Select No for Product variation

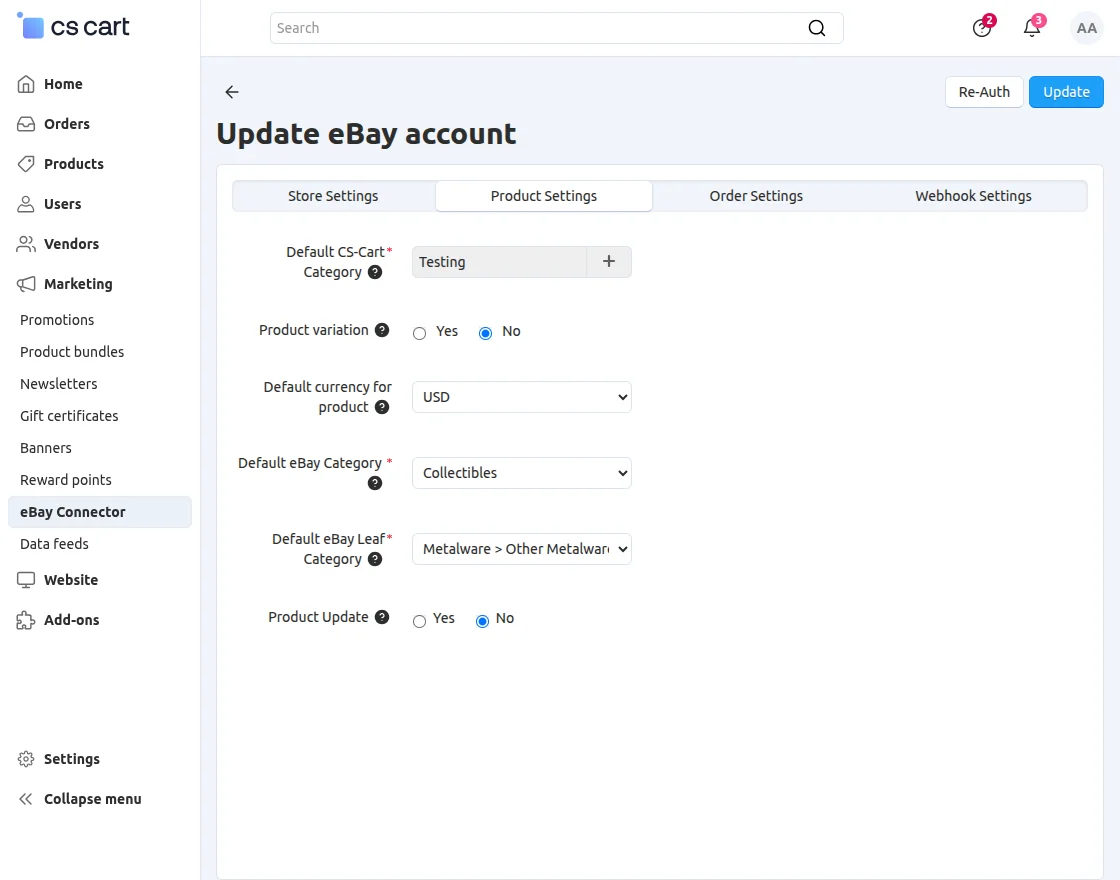485,333
